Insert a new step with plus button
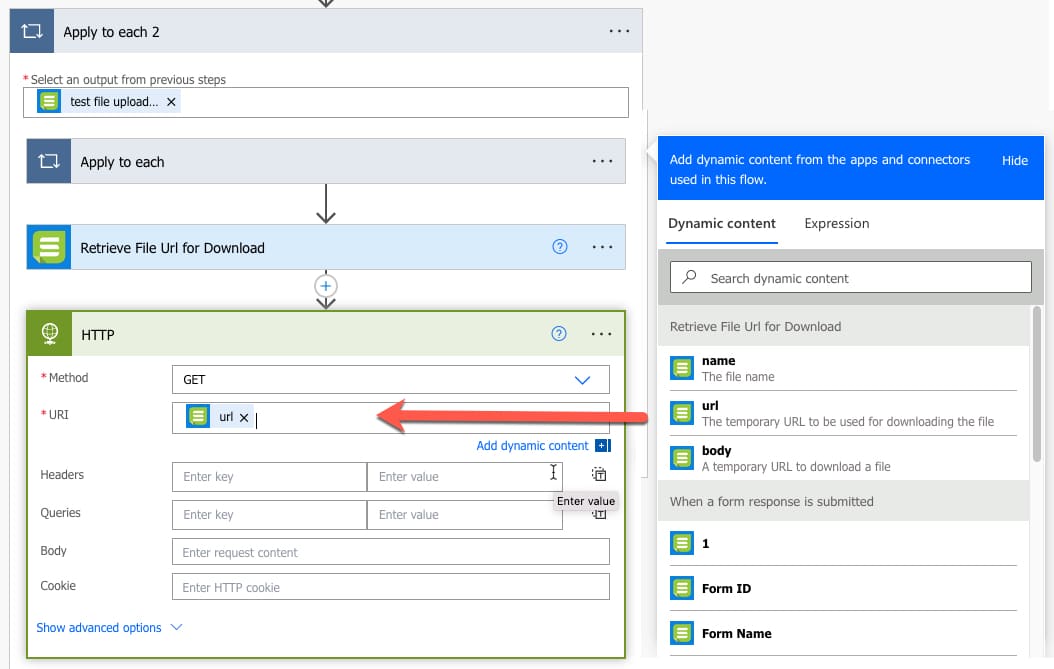Screen dimensions: 1054x669 pos(325,286)
